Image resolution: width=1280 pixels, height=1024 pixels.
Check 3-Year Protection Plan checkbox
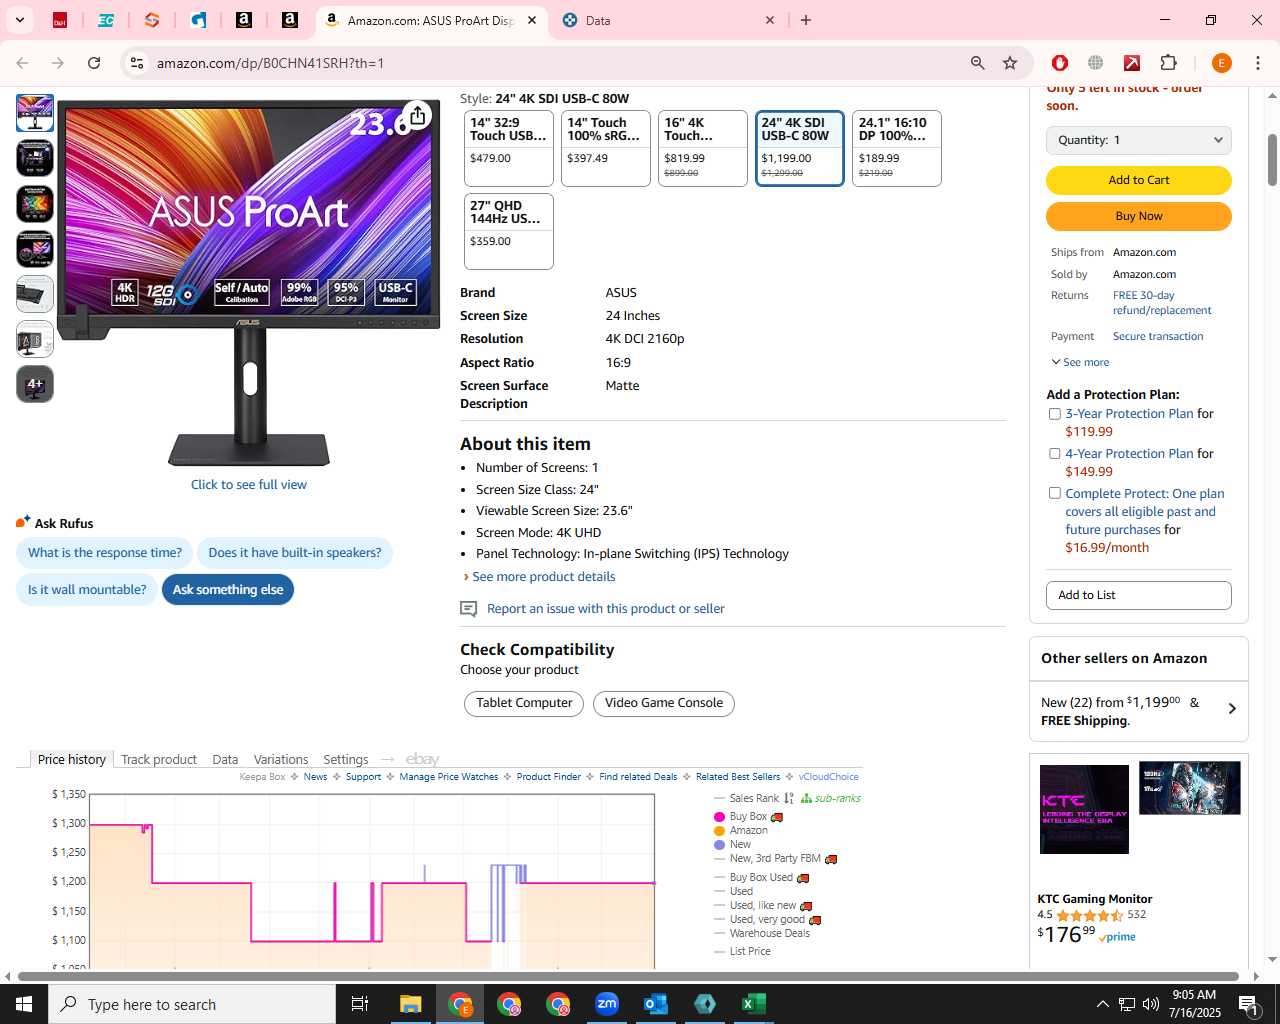(1054, 414)
